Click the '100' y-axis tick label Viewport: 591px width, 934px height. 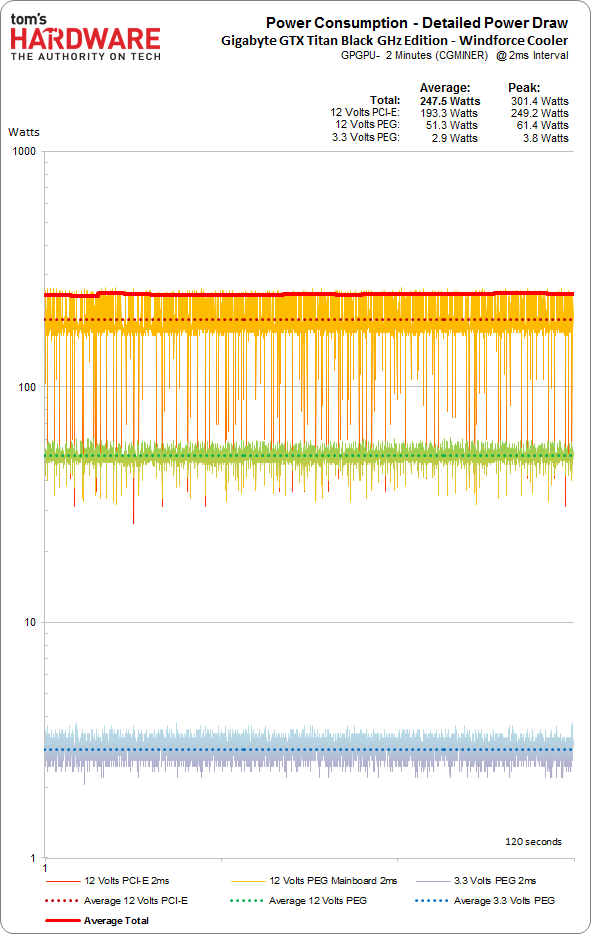point(27,387)
